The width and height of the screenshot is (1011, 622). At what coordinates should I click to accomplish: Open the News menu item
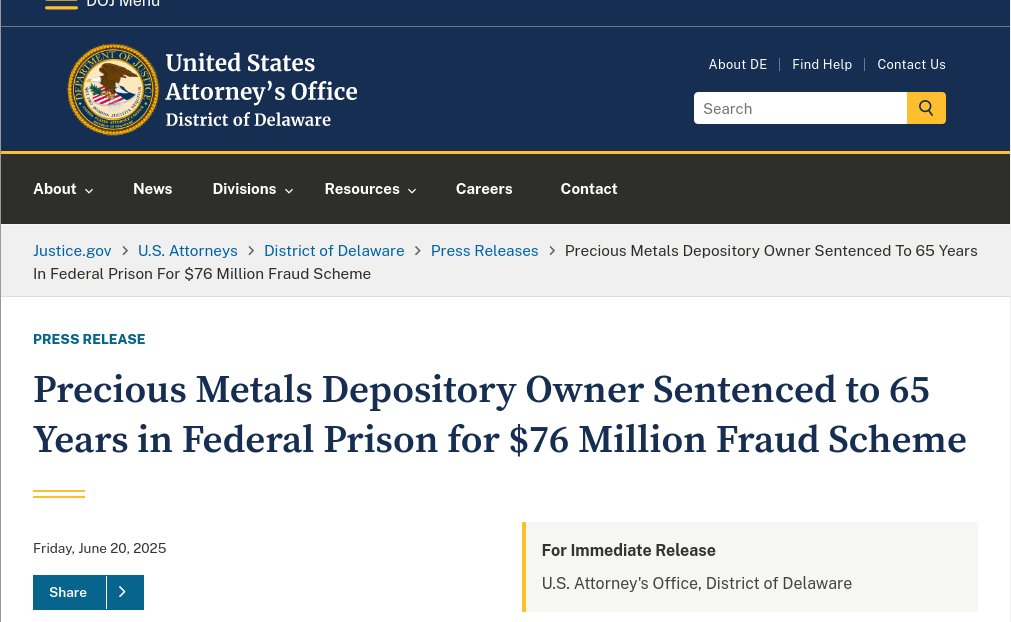click(152, 189)
